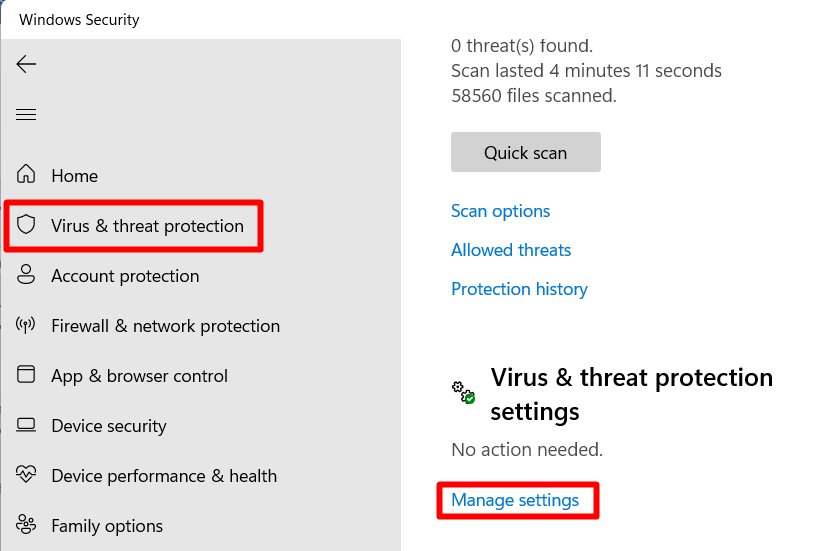Select Device performance & health

coord(164,476)
